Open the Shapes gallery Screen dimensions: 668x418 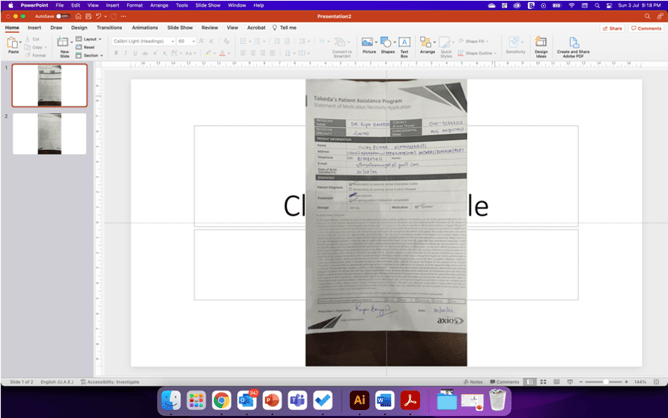(387, 45)
